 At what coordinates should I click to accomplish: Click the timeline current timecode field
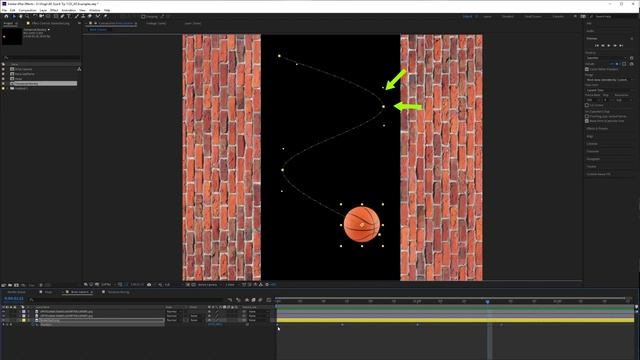(x=13, y=299)
